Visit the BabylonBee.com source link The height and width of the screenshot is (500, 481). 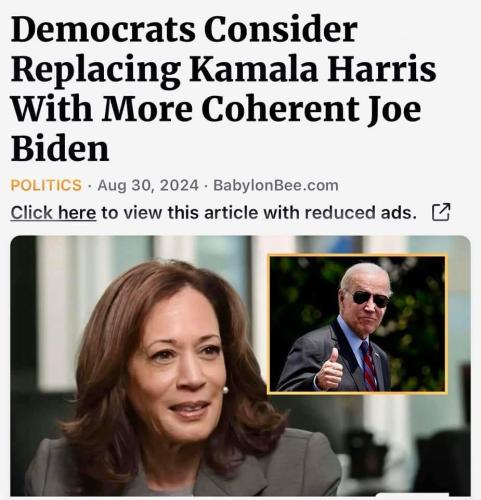[x=276, y=185]
